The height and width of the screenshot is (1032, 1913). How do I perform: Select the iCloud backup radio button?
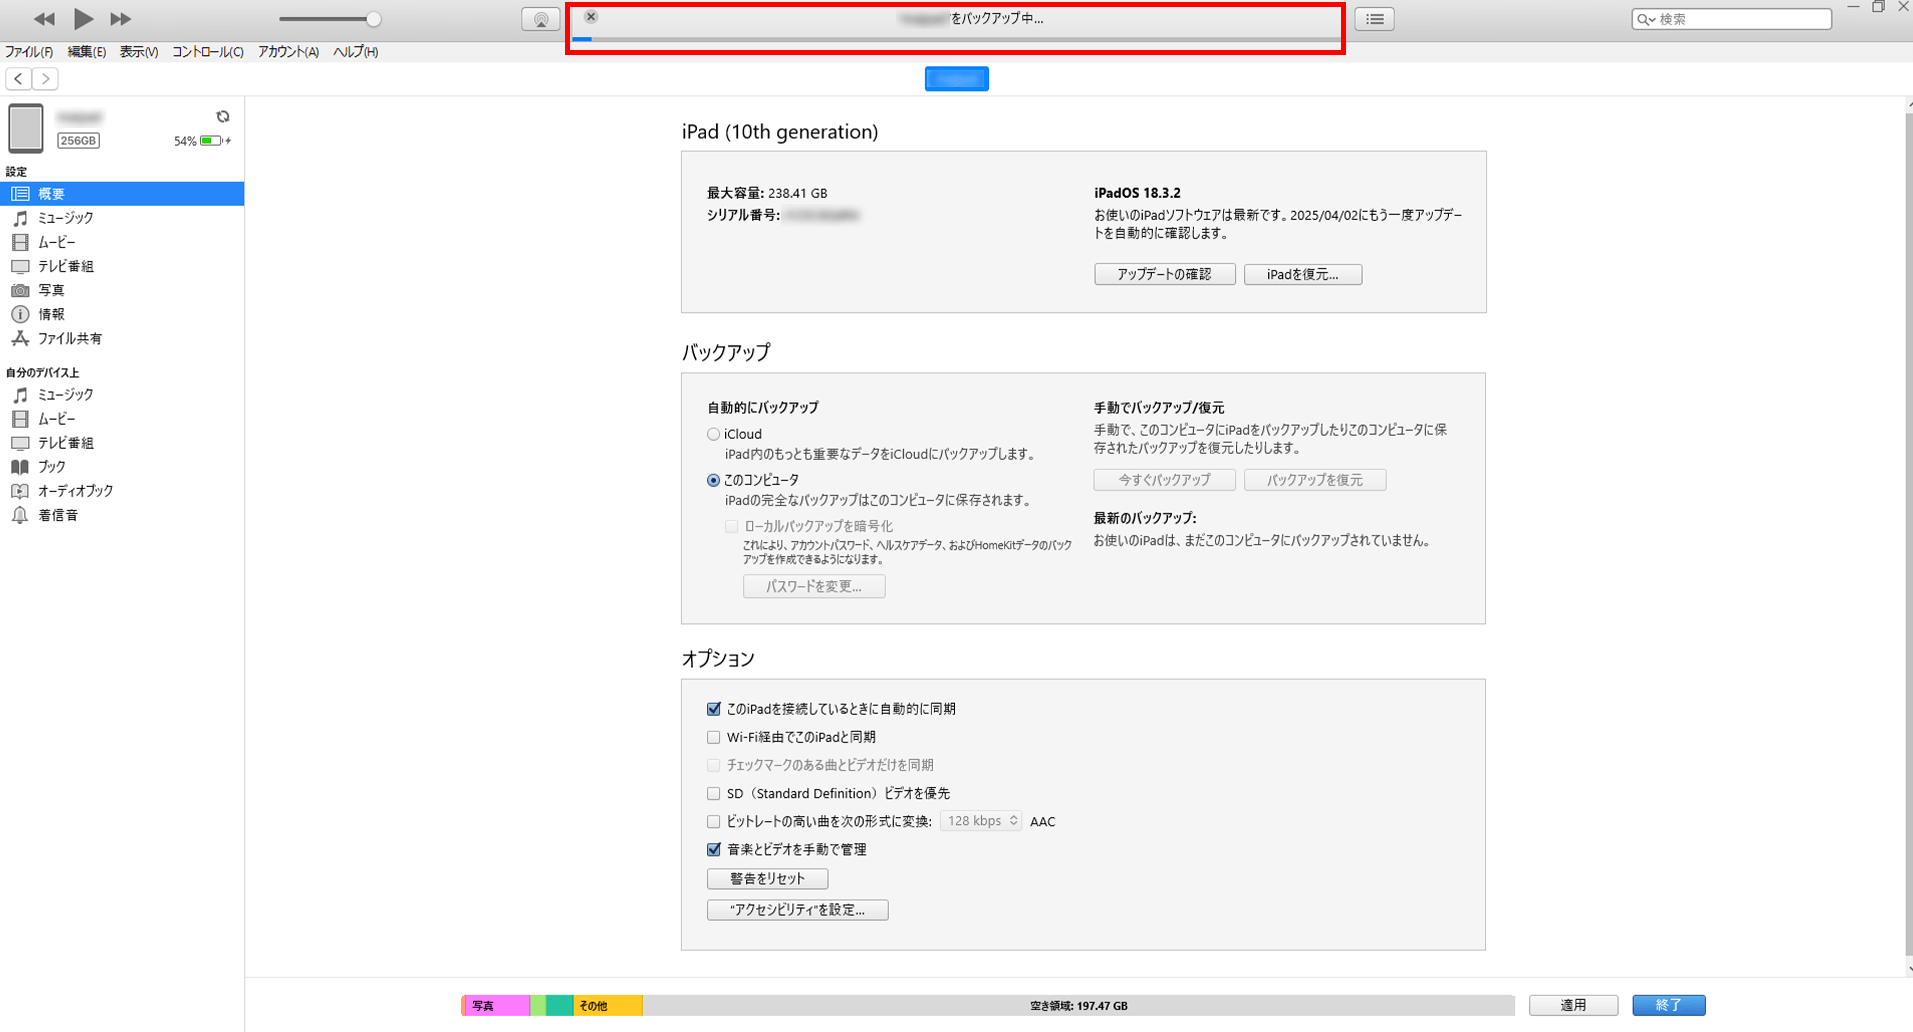pyautogui.click(x=714, y=434)
